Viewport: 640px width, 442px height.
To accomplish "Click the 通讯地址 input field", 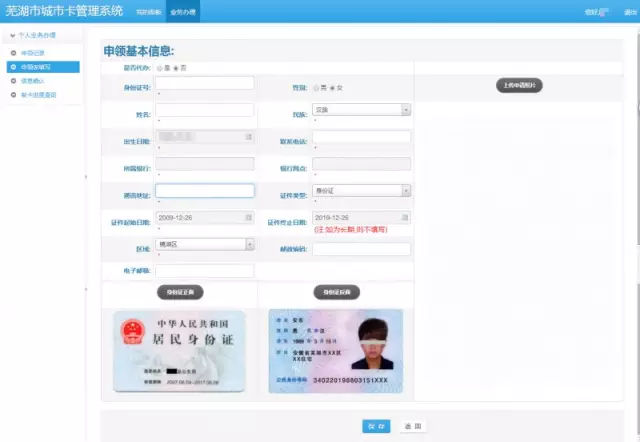I will [x=205, y=191].
